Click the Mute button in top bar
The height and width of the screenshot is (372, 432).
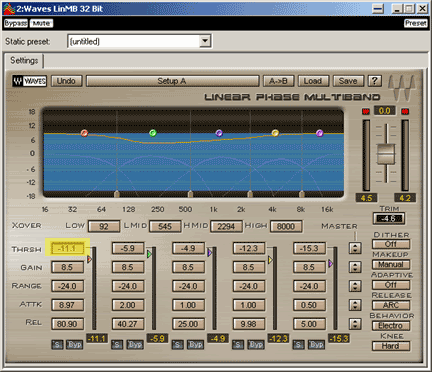tap(41, 23)
